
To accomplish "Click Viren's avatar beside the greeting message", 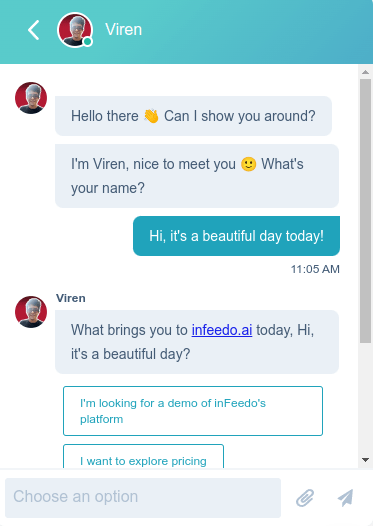I will coord(31,98).
